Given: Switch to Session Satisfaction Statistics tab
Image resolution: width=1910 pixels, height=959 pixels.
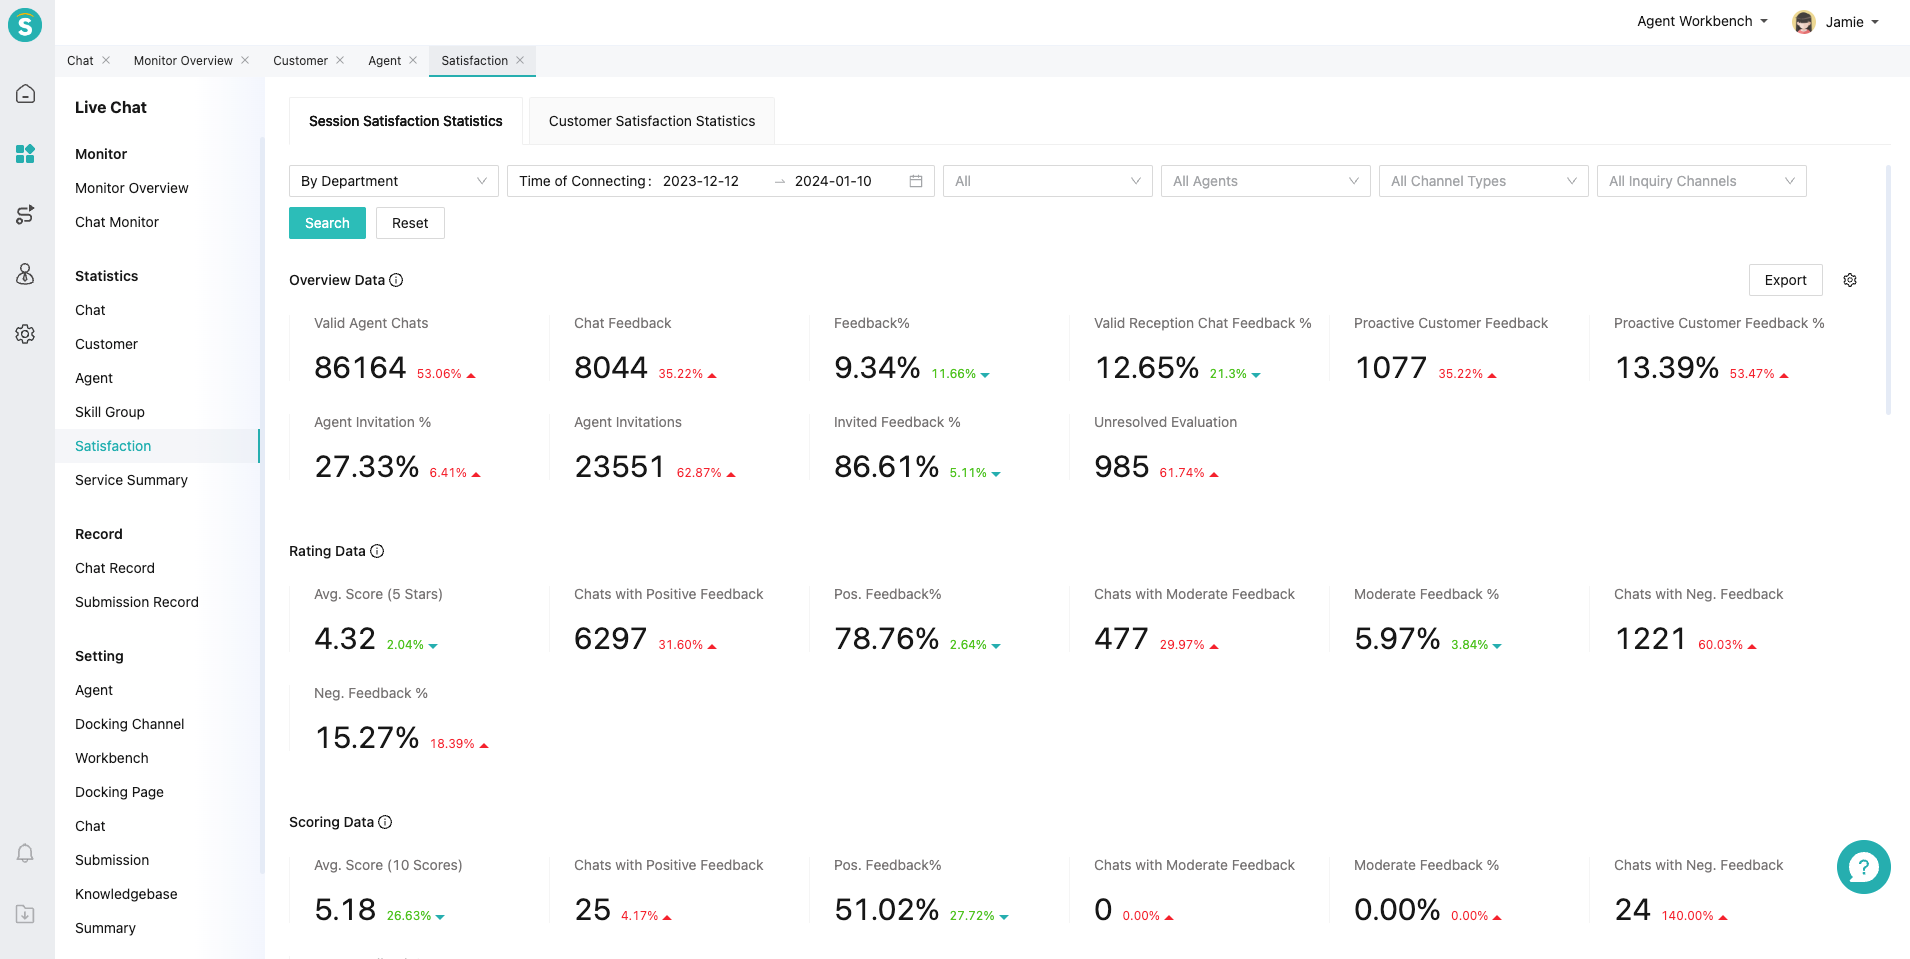Looking at the screenshot, I should (x=406, y=121).
